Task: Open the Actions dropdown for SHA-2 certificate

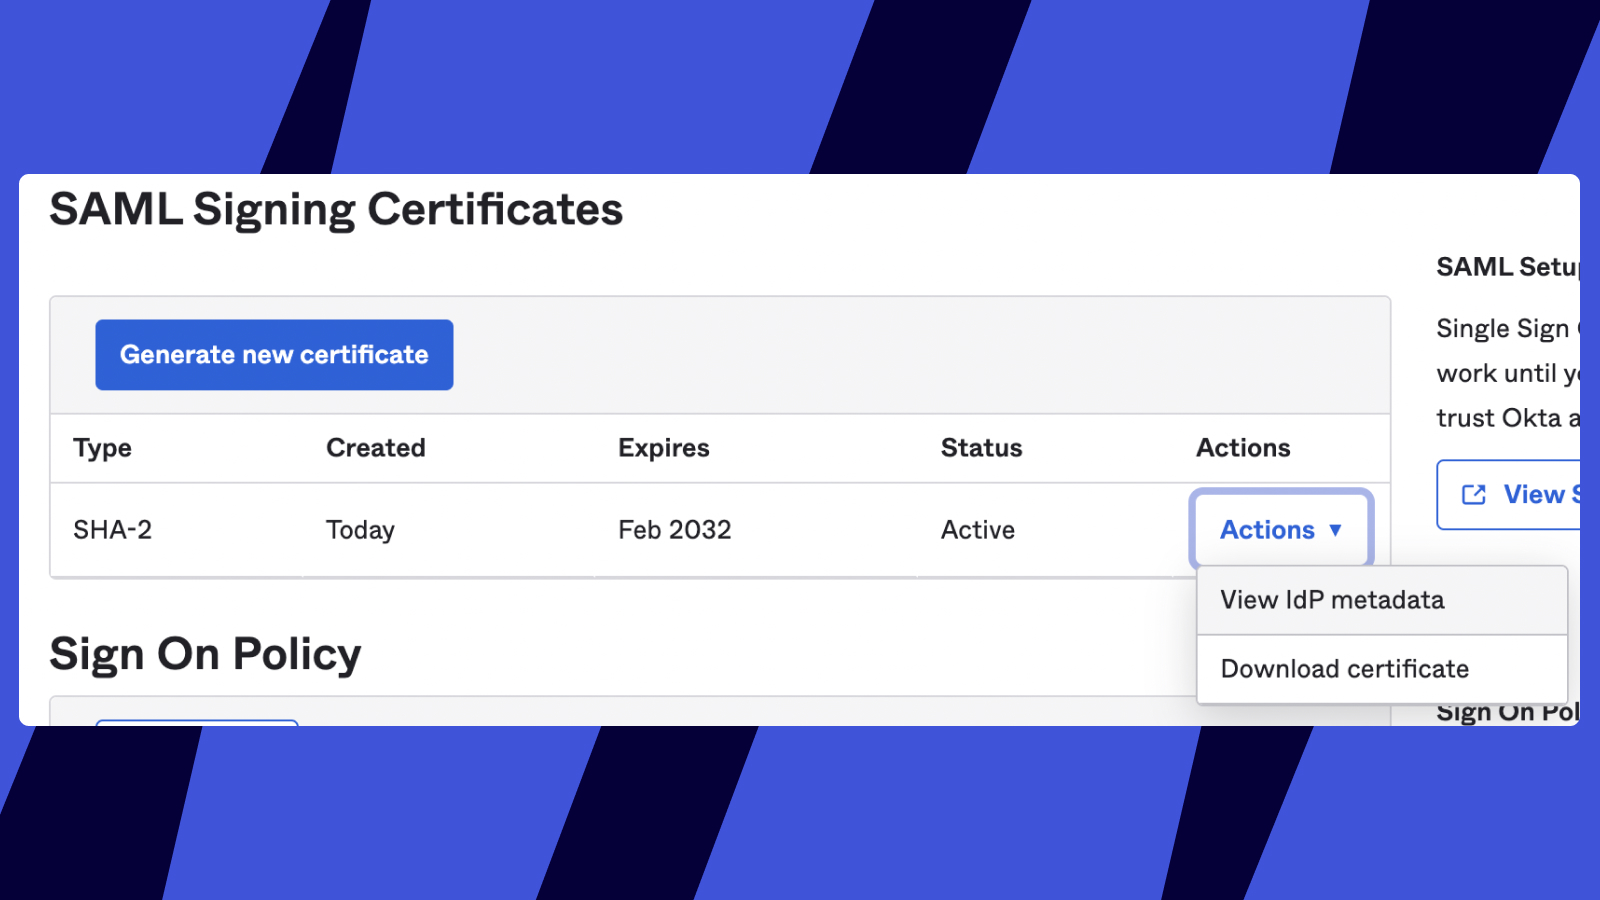Action: 1267,530
